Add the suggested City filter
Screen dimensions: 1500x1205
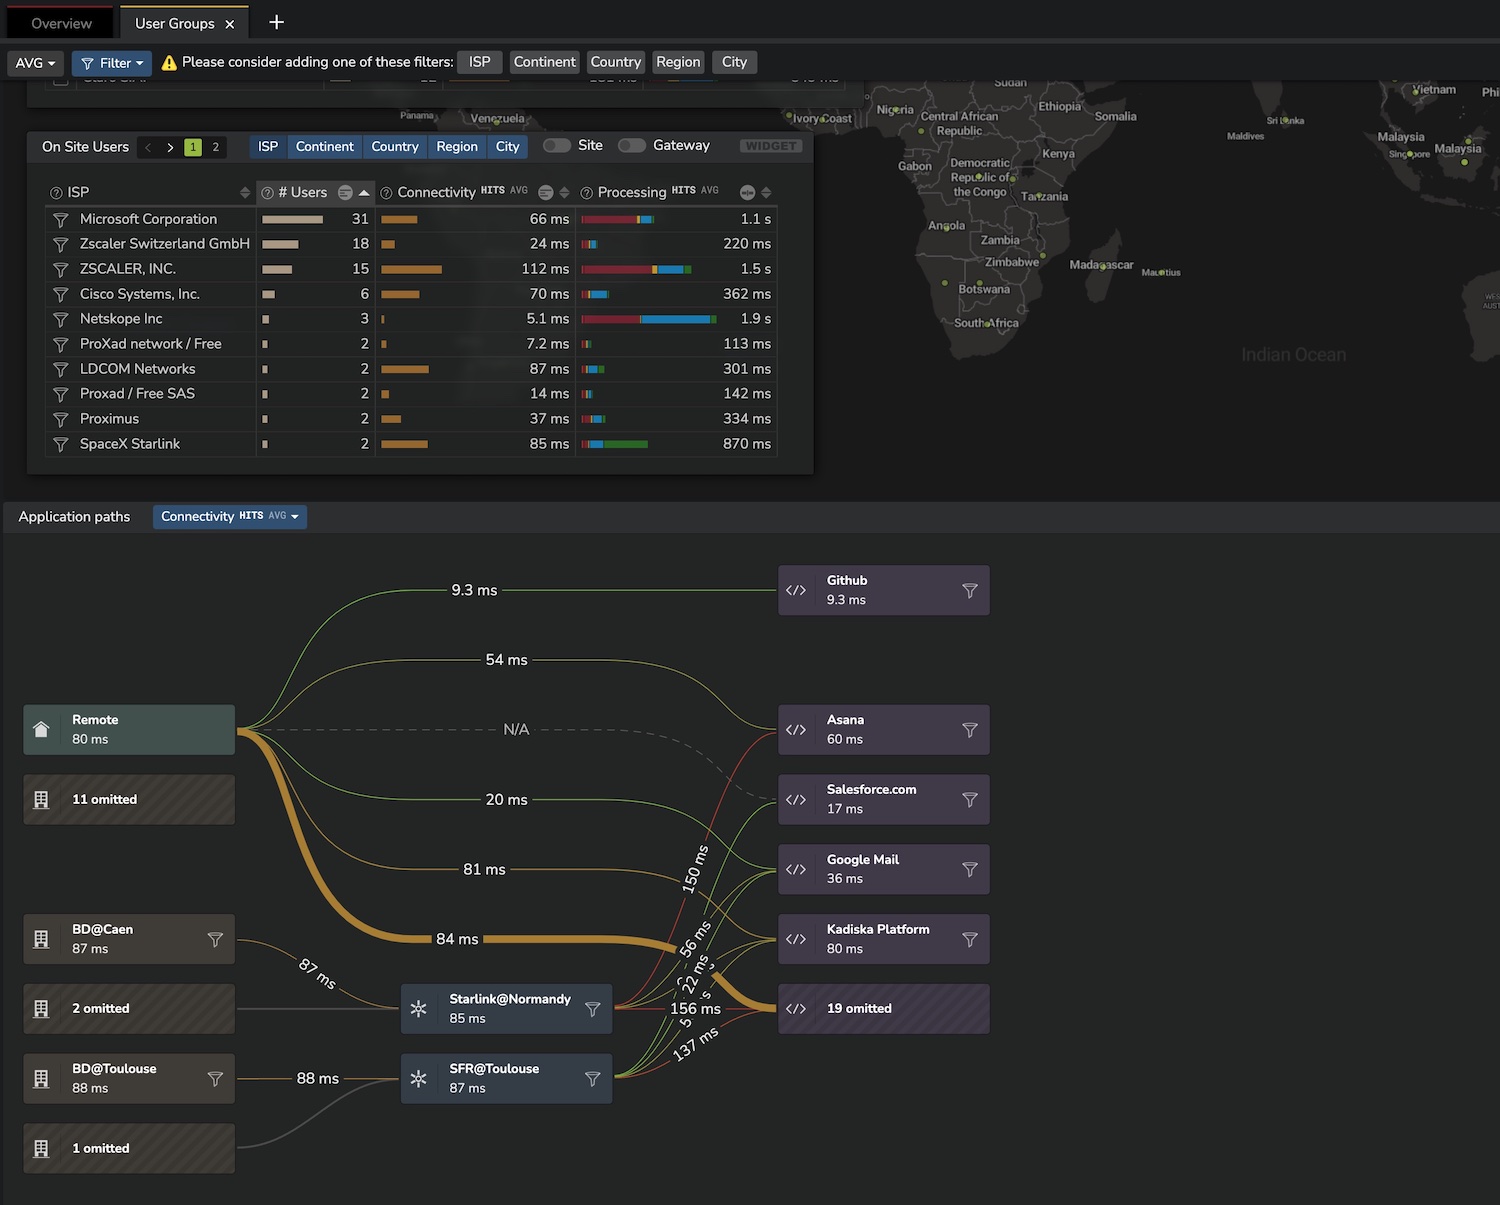pos(734,62)
